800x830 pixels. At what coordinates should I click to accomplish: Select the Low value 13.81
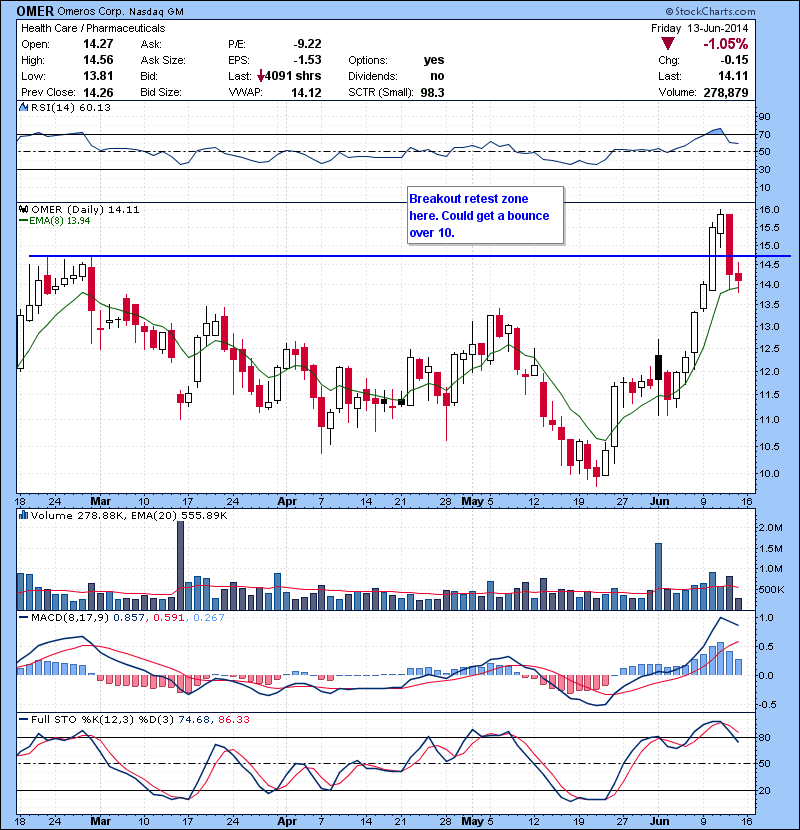(98, 76)
